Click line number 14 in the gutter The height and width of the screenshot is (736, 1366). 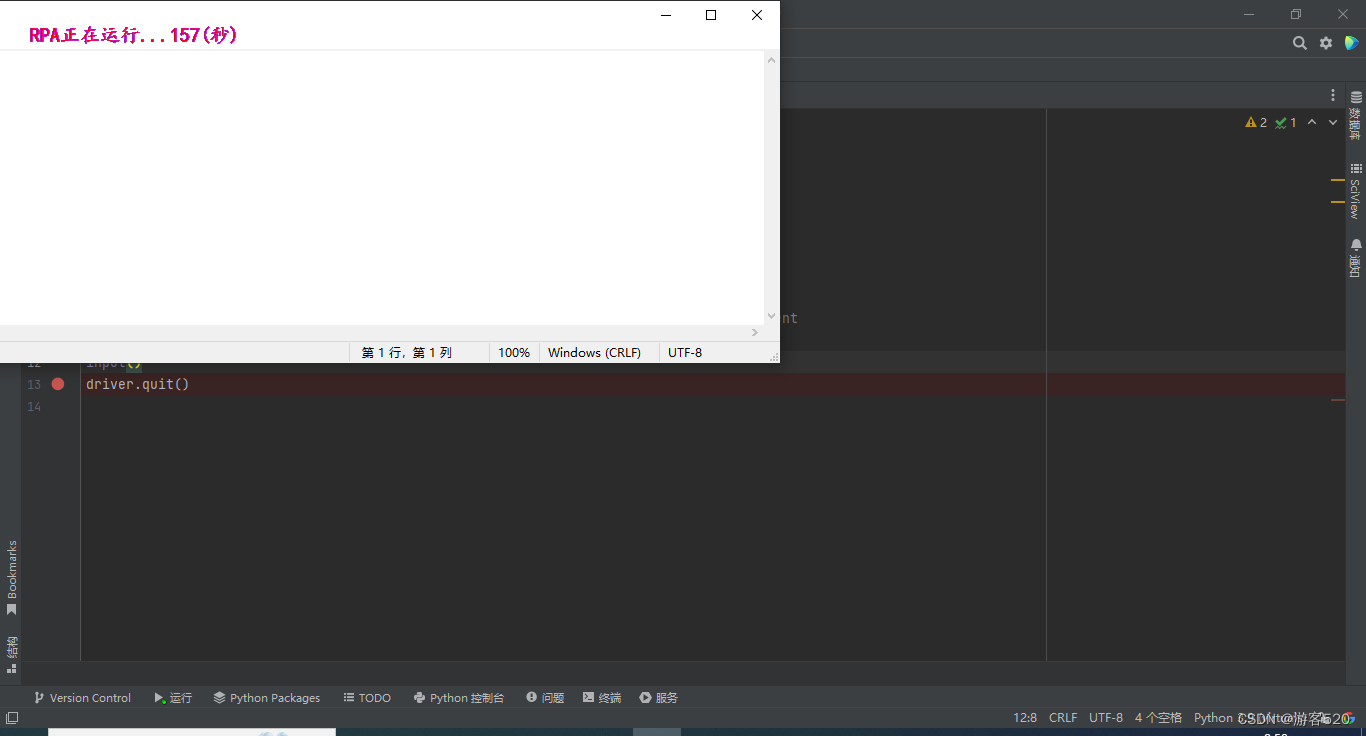[x=34, y=407]
